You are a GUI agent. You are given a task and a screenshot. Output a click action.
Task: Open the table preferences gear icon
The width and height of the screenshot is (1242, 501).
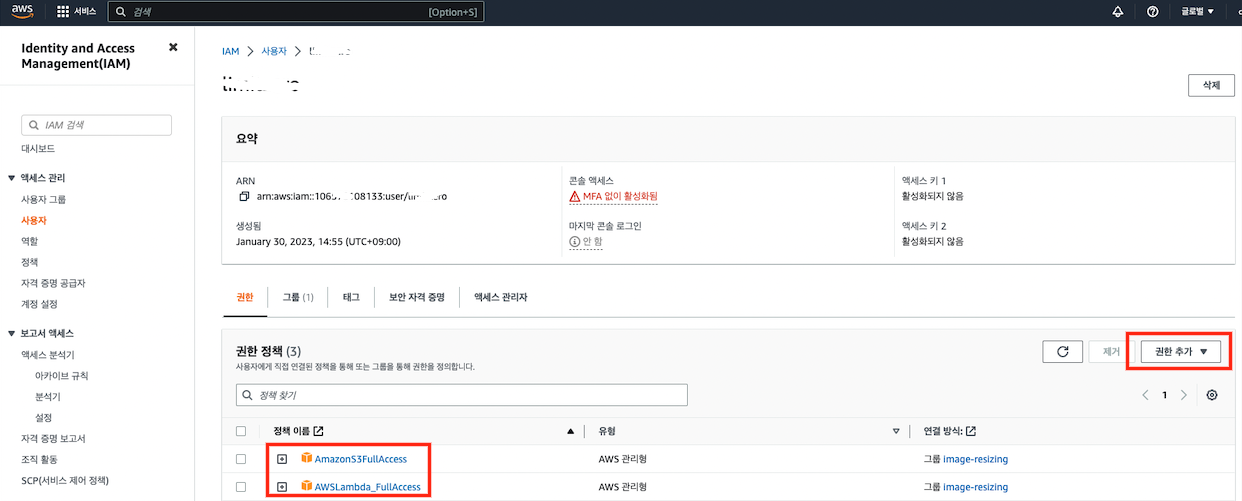[1212, 395]
